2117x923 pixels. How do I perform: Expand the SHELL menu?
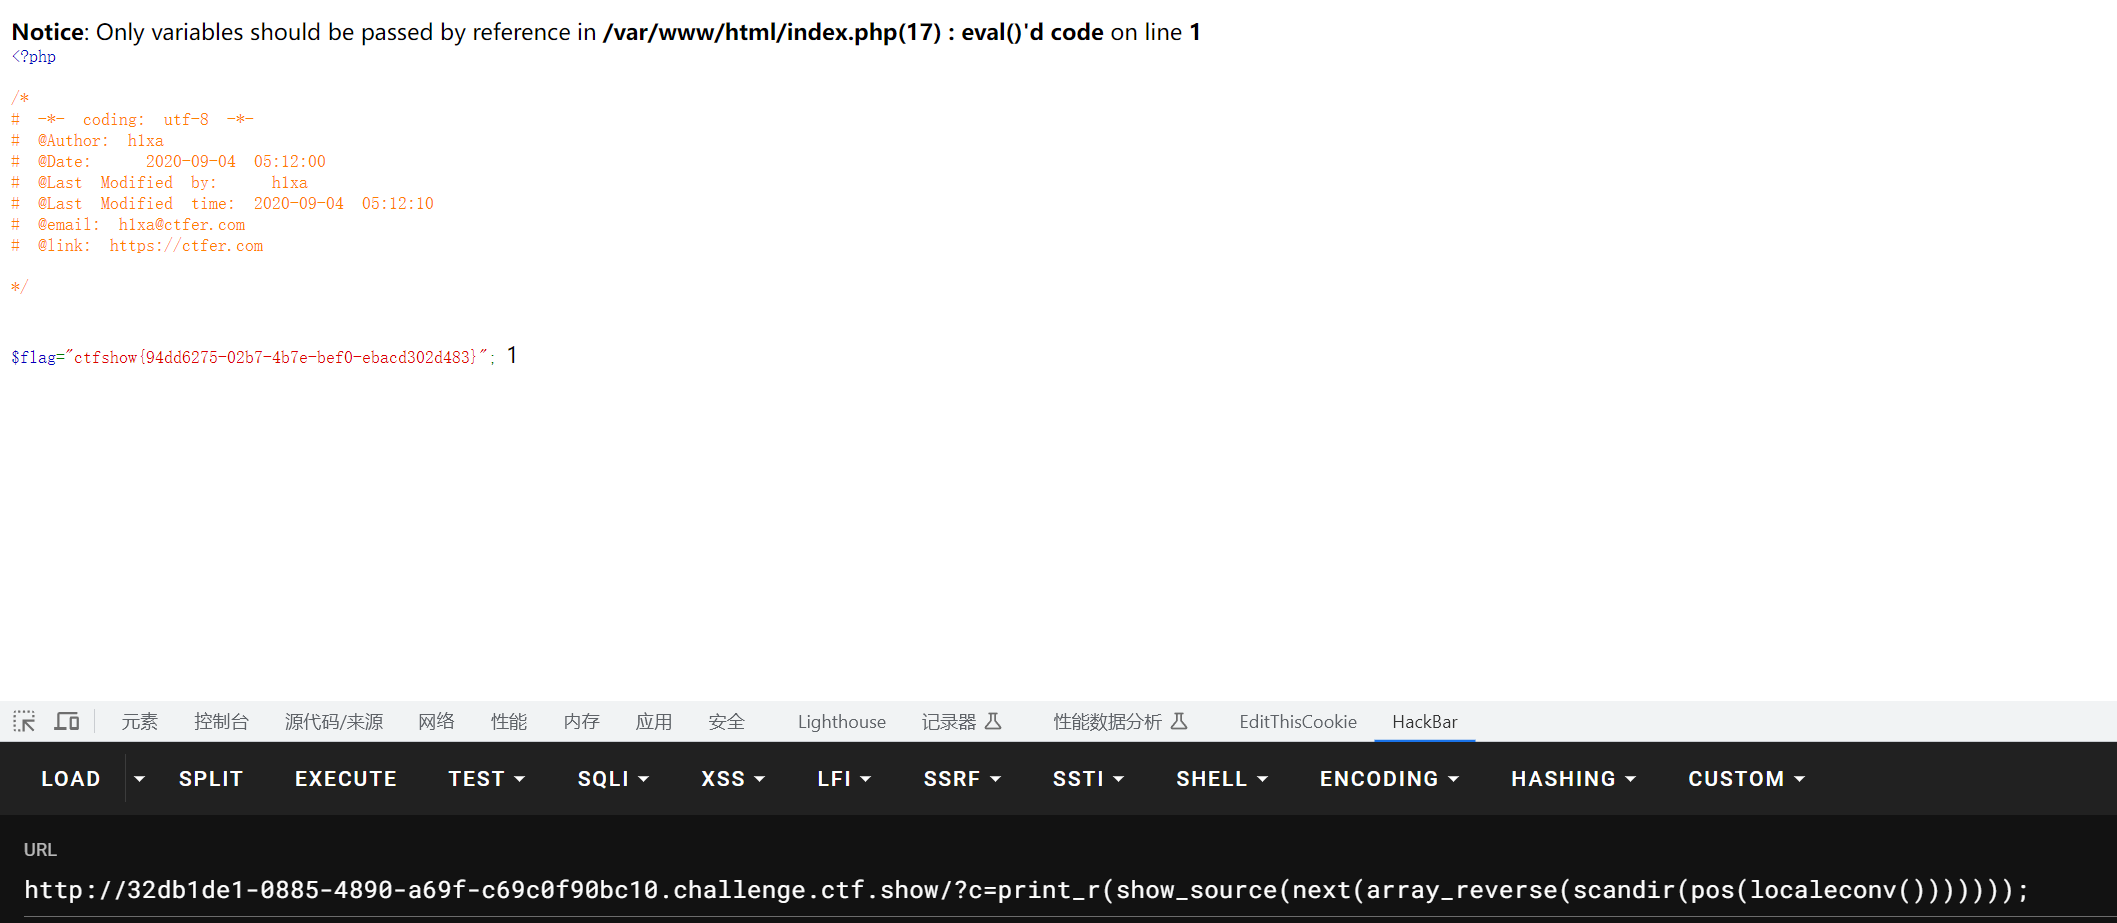pos(1222,779)
